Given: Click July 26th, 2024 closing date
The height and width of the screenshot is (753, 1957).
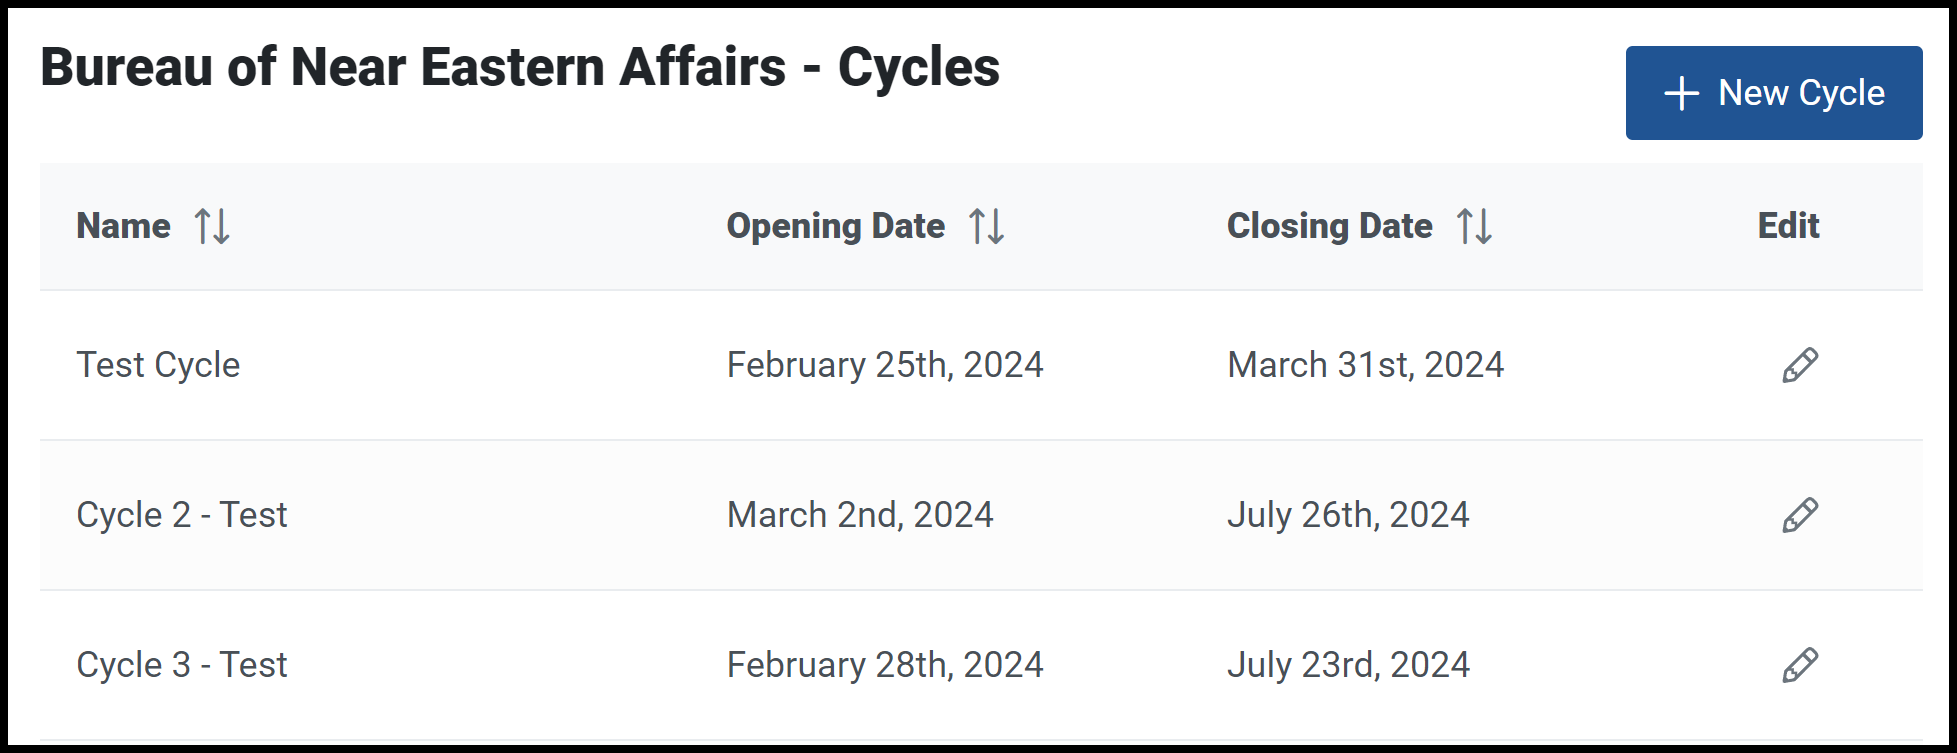Looking at the screenshot, I should point(1348,515).
